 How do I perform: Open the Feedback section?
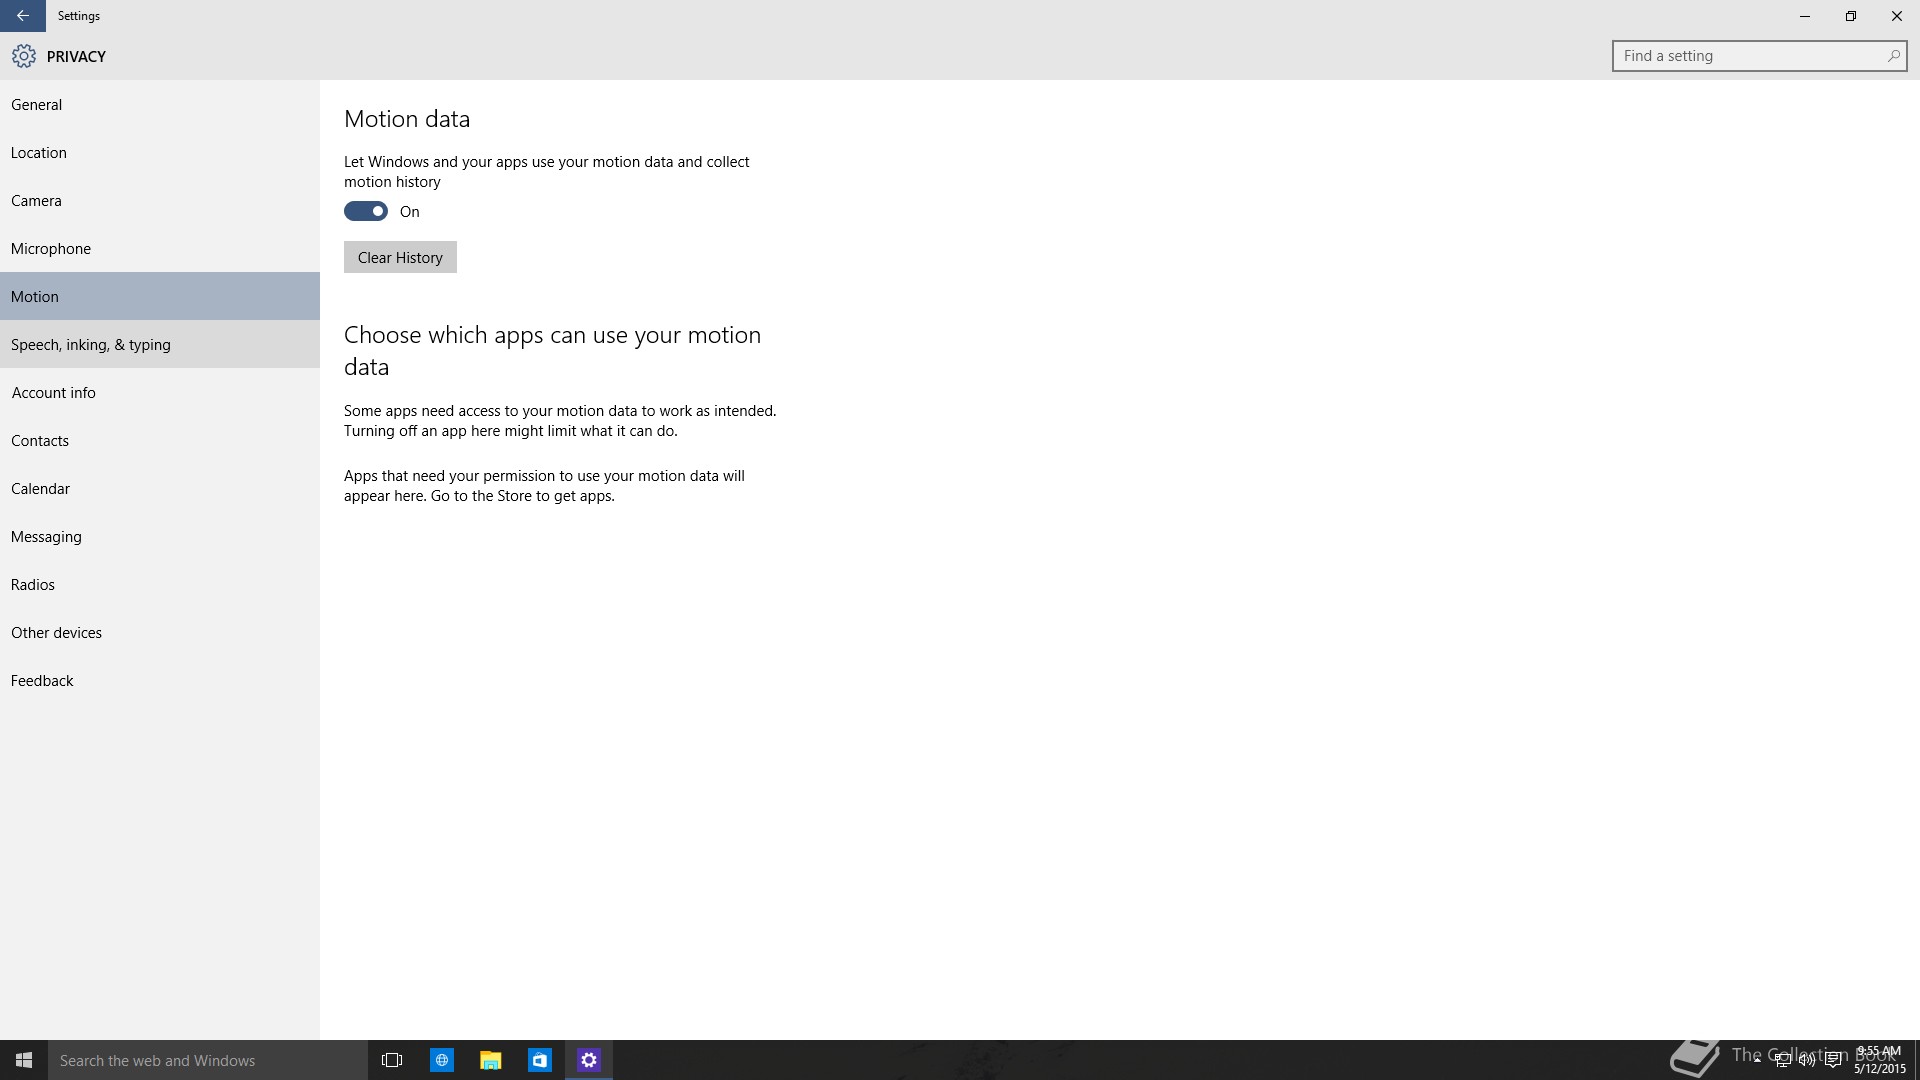click(x=160, y=680)
